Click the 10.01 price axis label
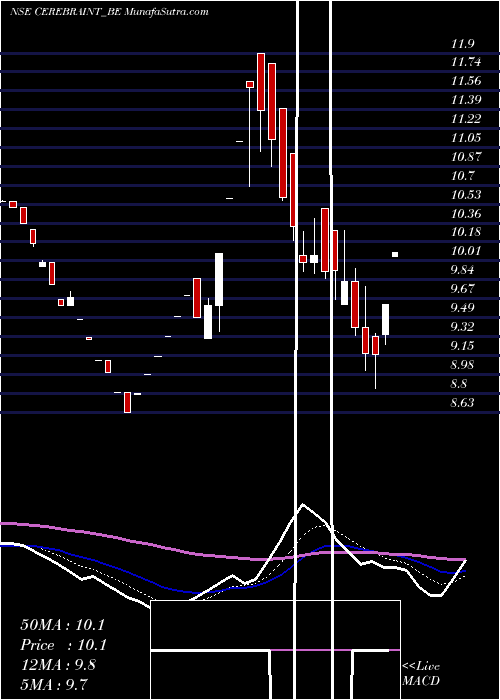 [x=466, y=251]
